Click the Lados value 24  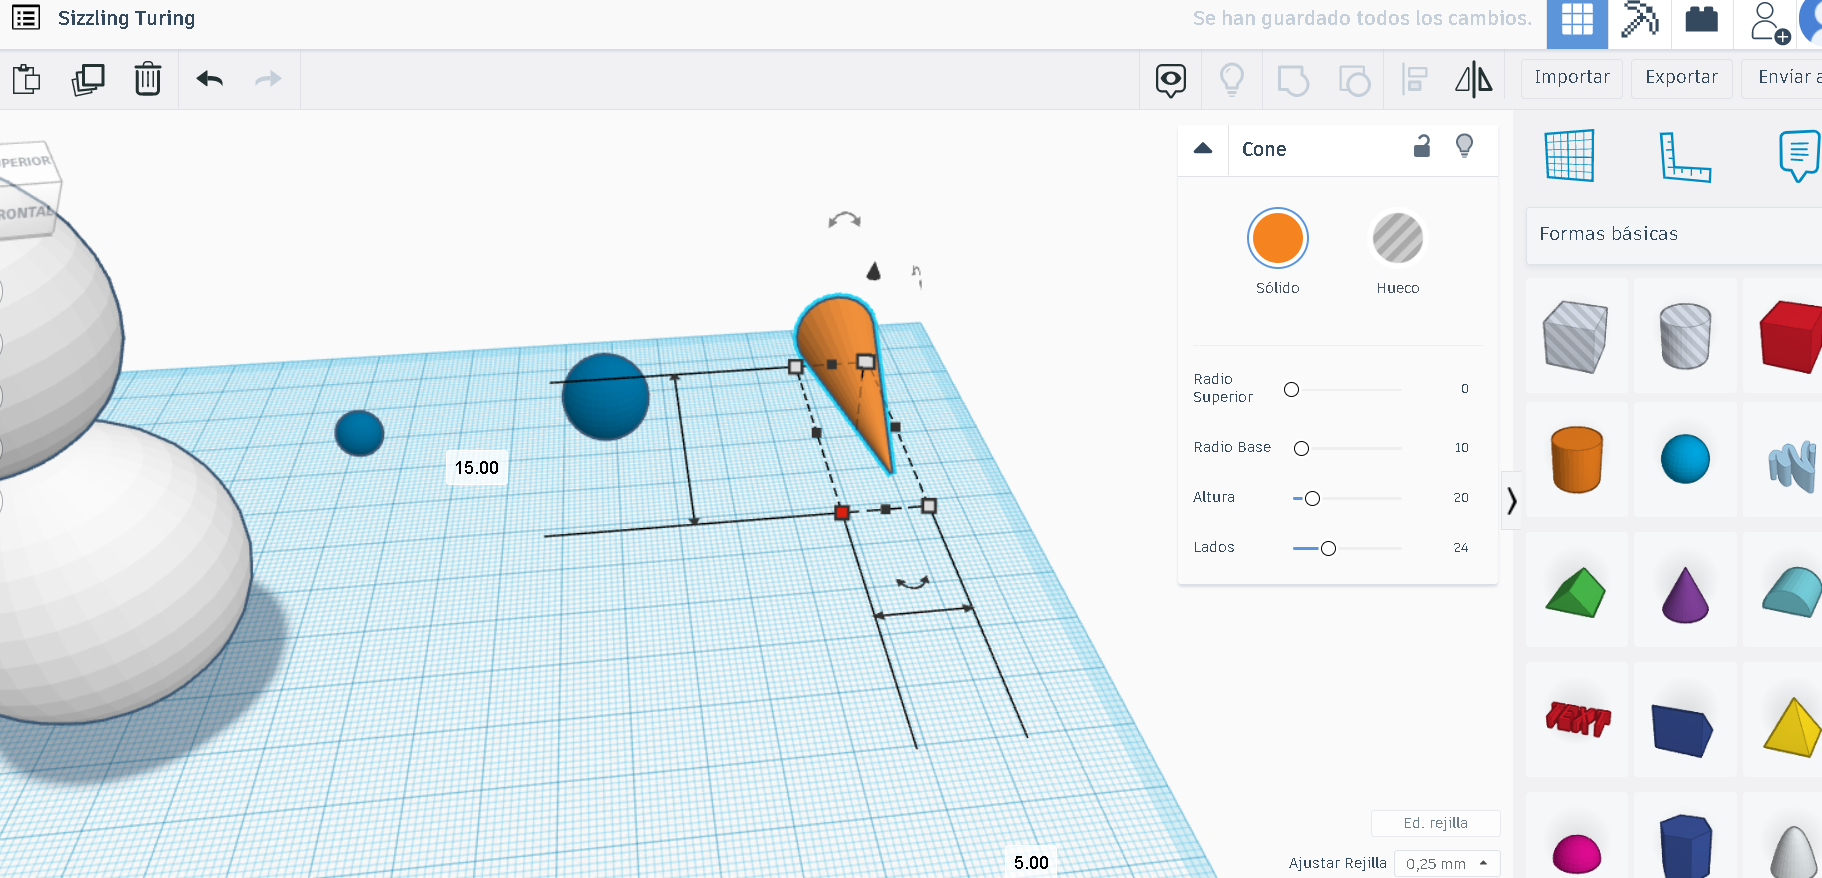click(x=1461, y=548)
